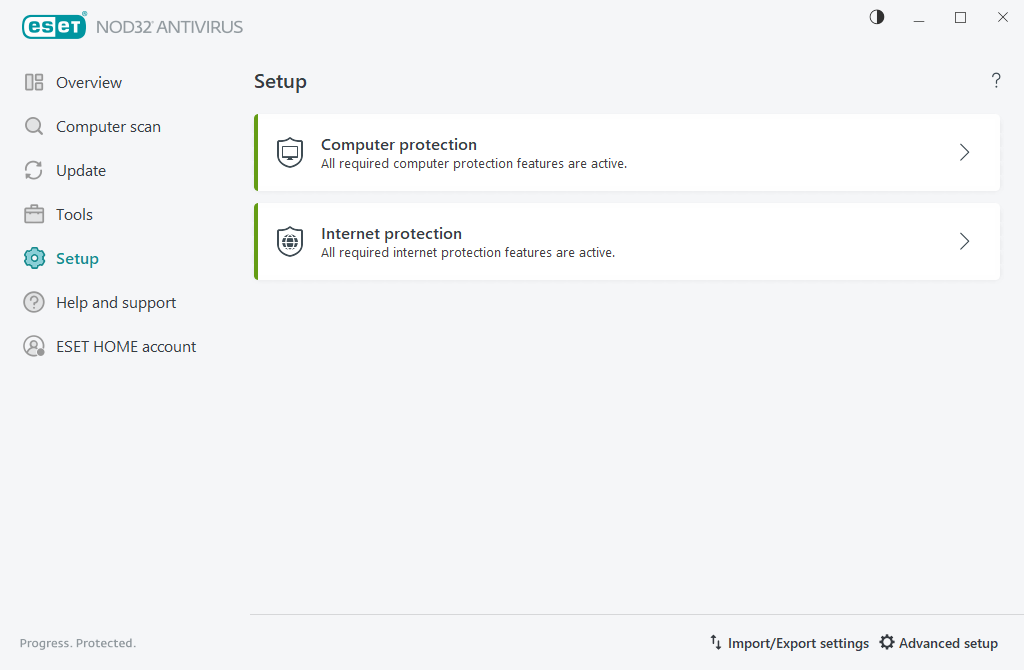Image resolution: width=1024 pixels, height=670 pixels.
Task: Click the Setup gear icon in sidebar
Action: [34, 259]
